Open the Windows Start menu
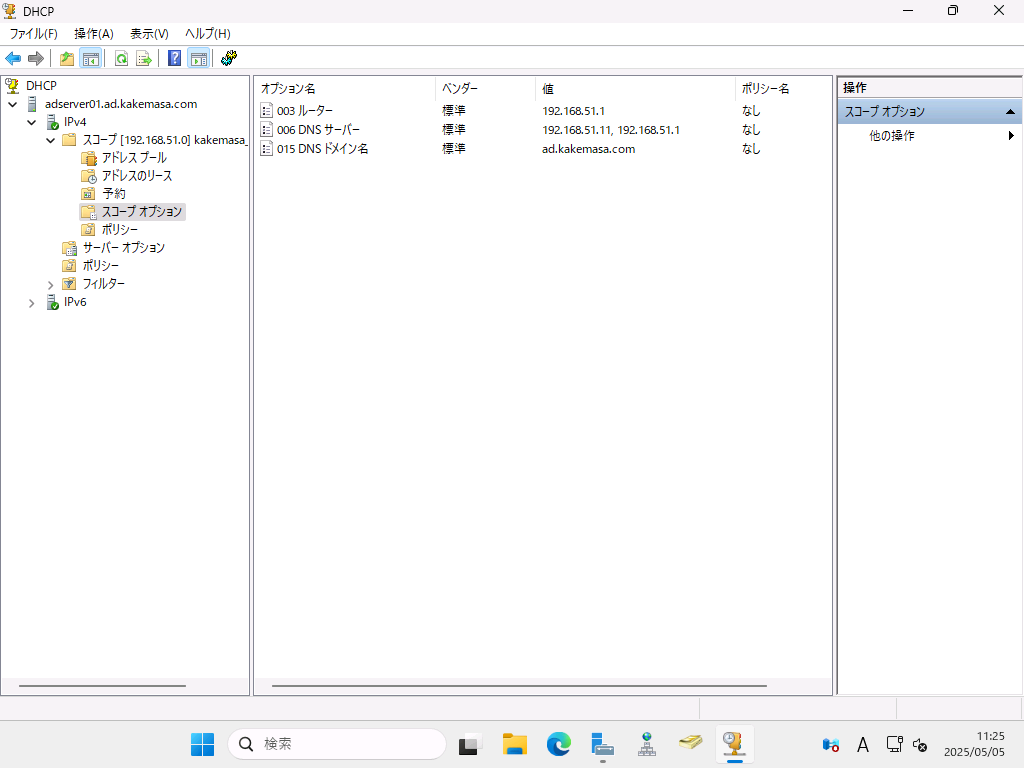The width and height of the screenshot is (1024, 768). point(202,744)
